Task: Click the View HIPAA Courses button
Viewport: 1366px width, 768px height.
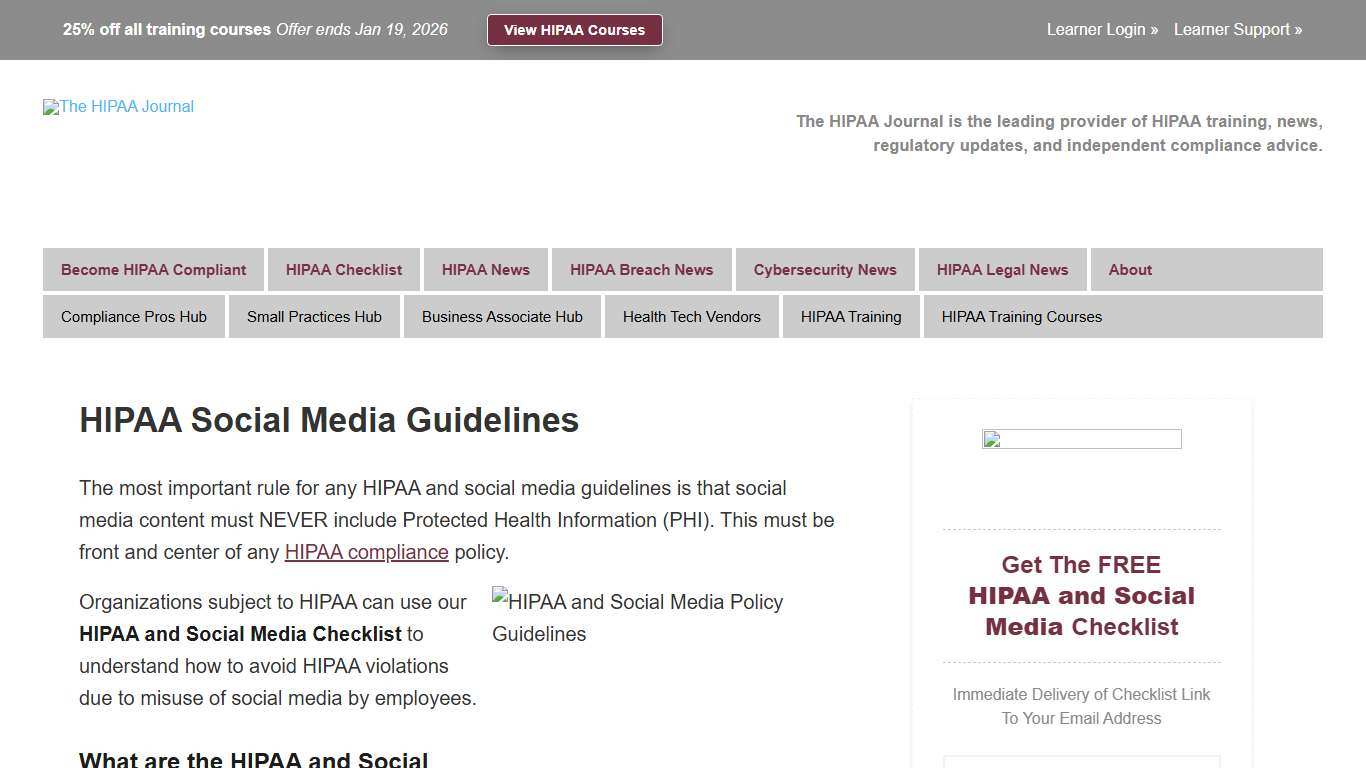Action: tap(574, 30)
